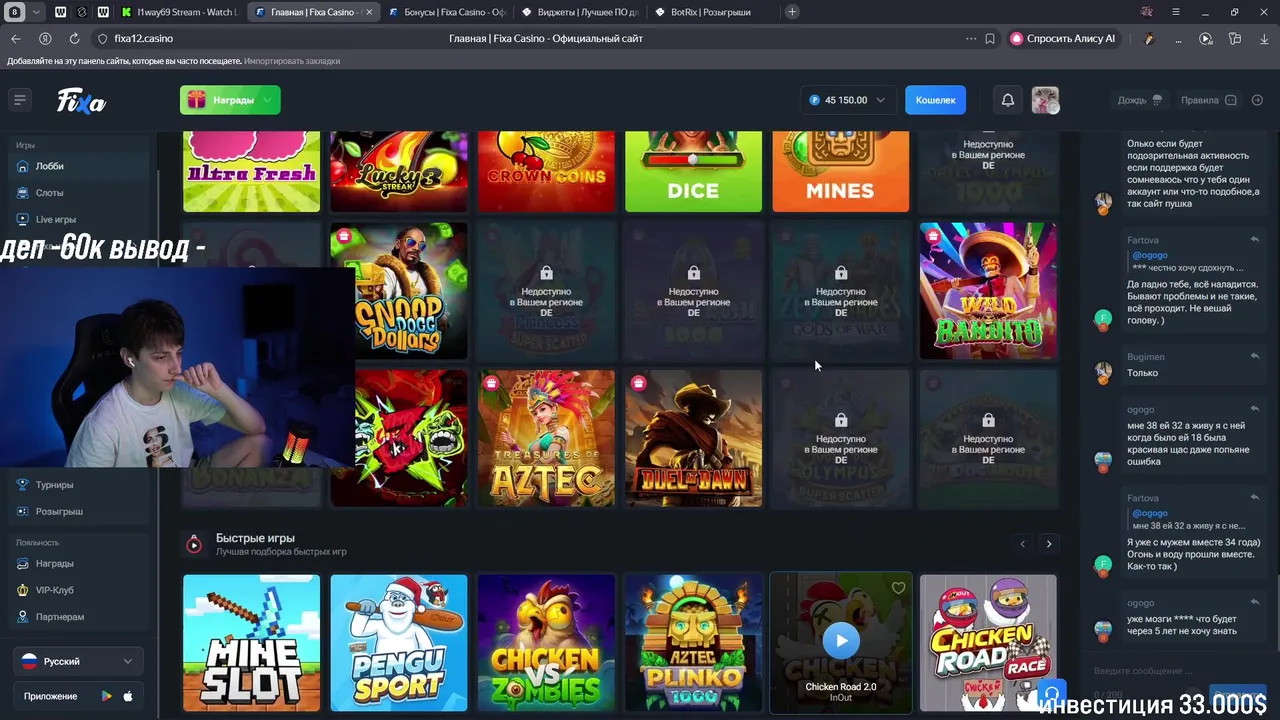
Task: Collapse the chat panel arrow icon
Action: point(1258,100)
